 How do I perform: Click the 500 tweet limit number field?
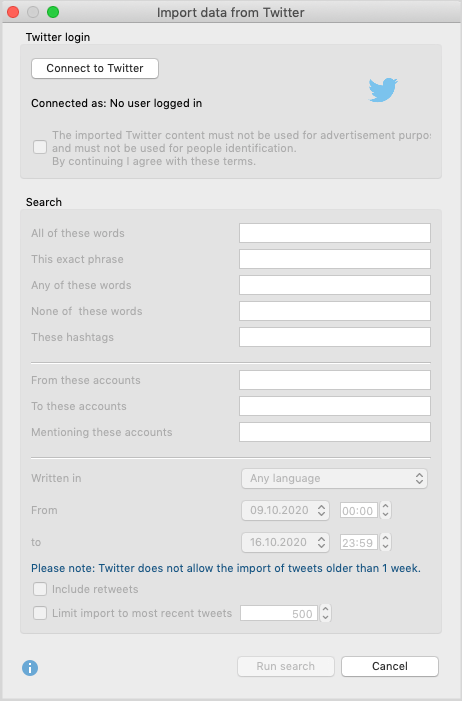coord(279,613)
